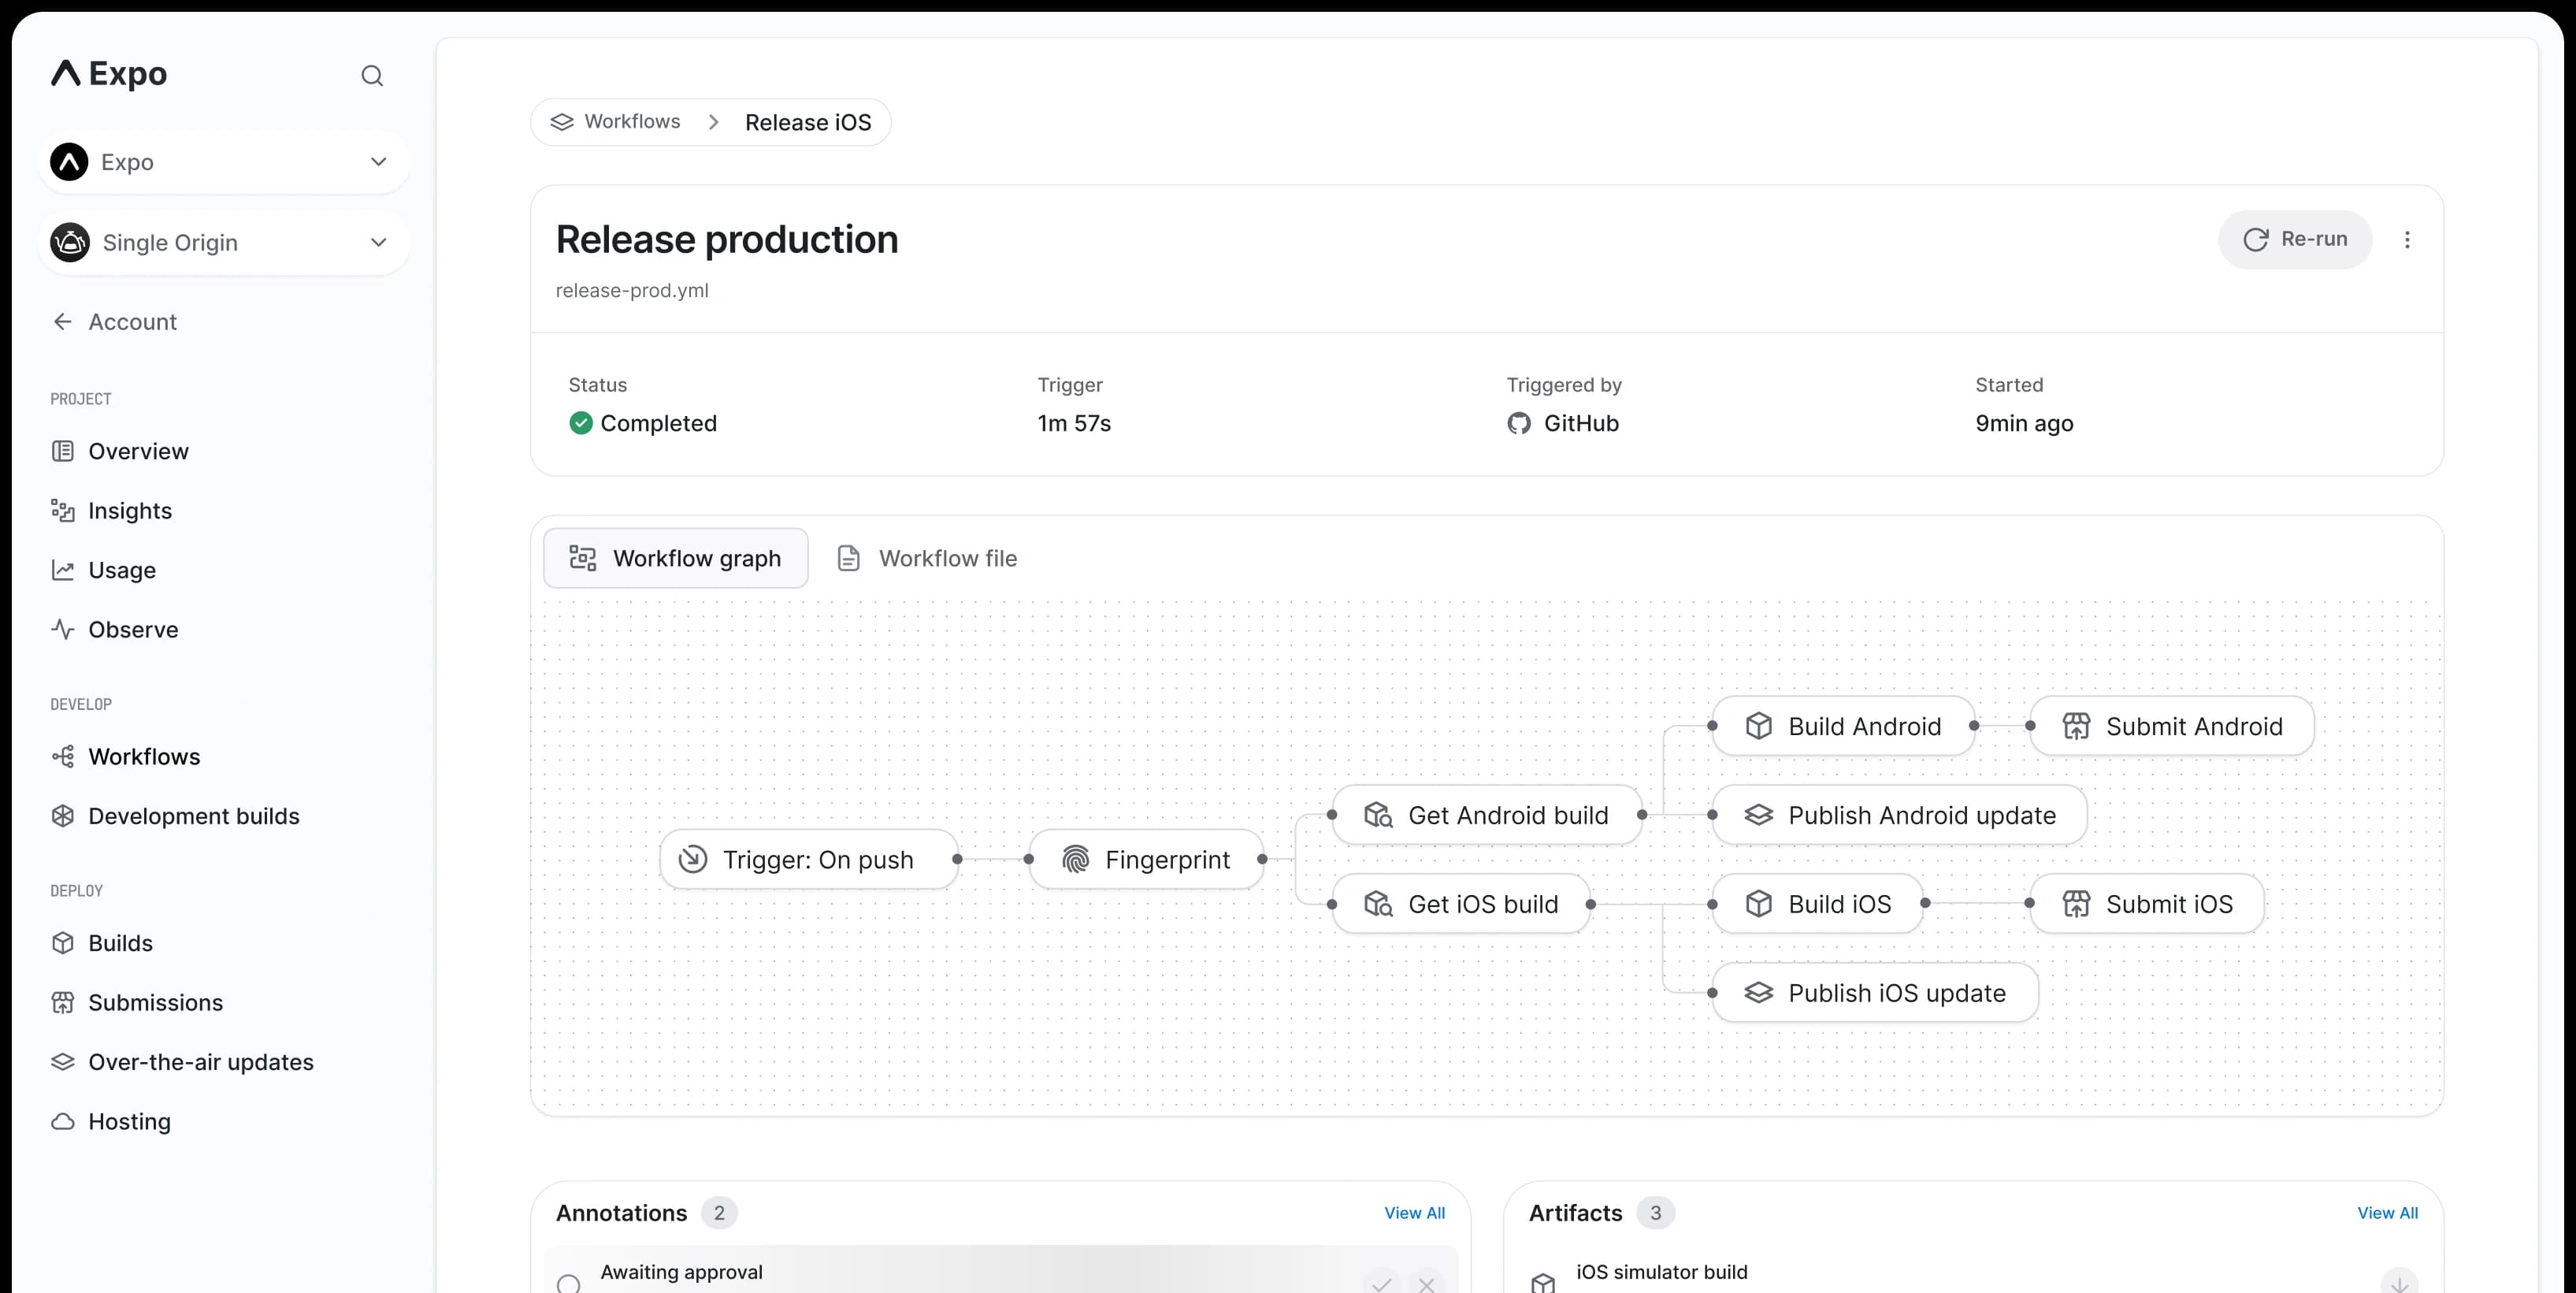Open search with the magnifier icon
Image resolution: width=2576 pixels, height=1293 pixels.
point(372,76)
